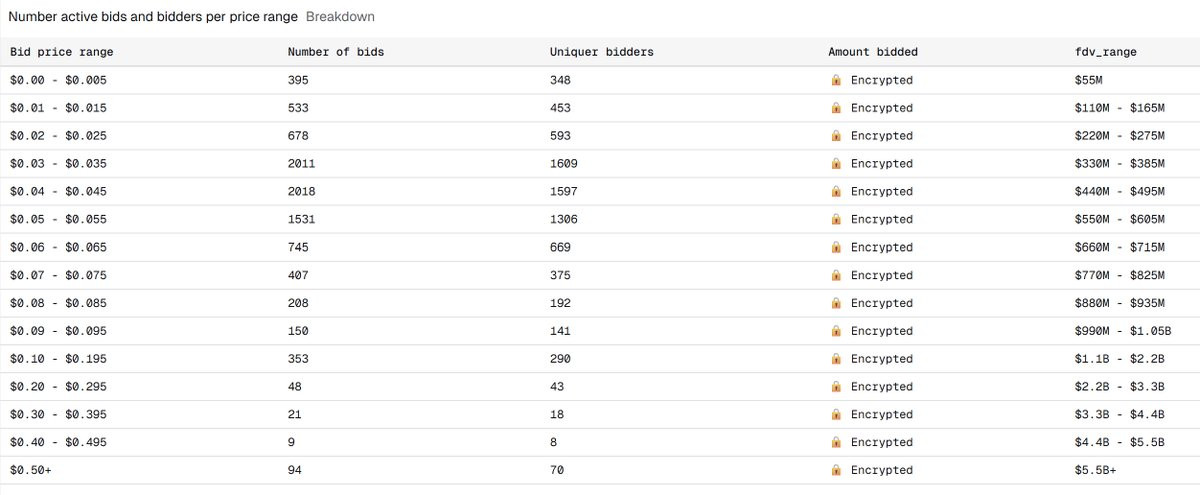This screenshot has width=1200, height=495.
Task: Sort by the Number of bids column header
Action: tap(335, 52)
